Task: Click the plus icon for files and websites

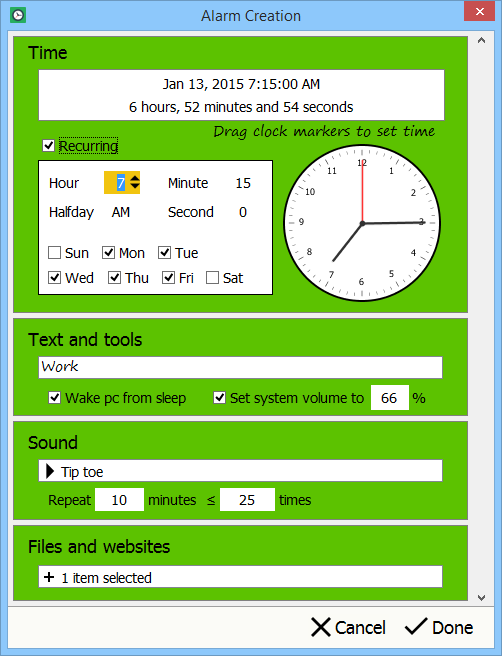Action: pos(49,577)
